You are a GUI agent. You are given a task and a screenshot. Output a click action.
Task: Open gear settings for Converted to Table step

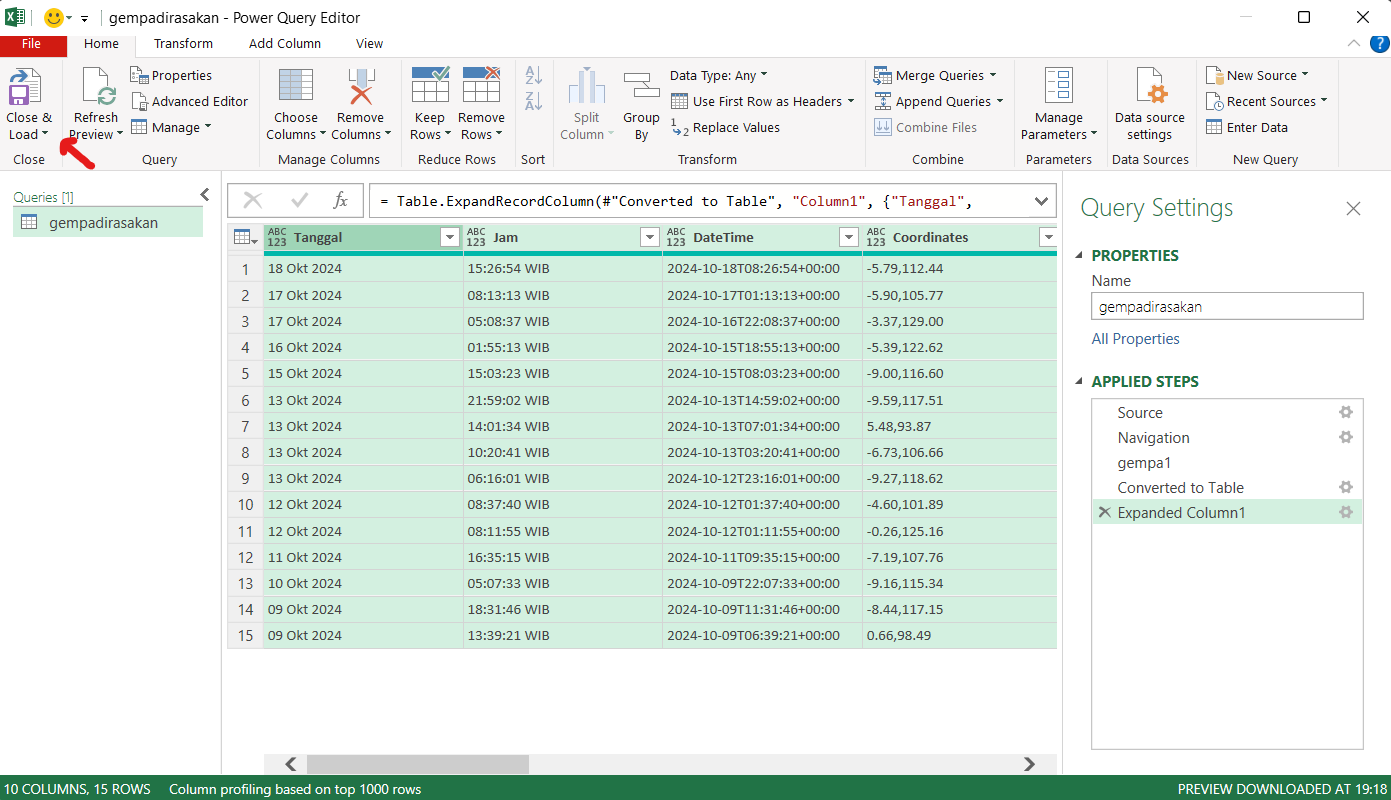click(x=1346, y=487)
